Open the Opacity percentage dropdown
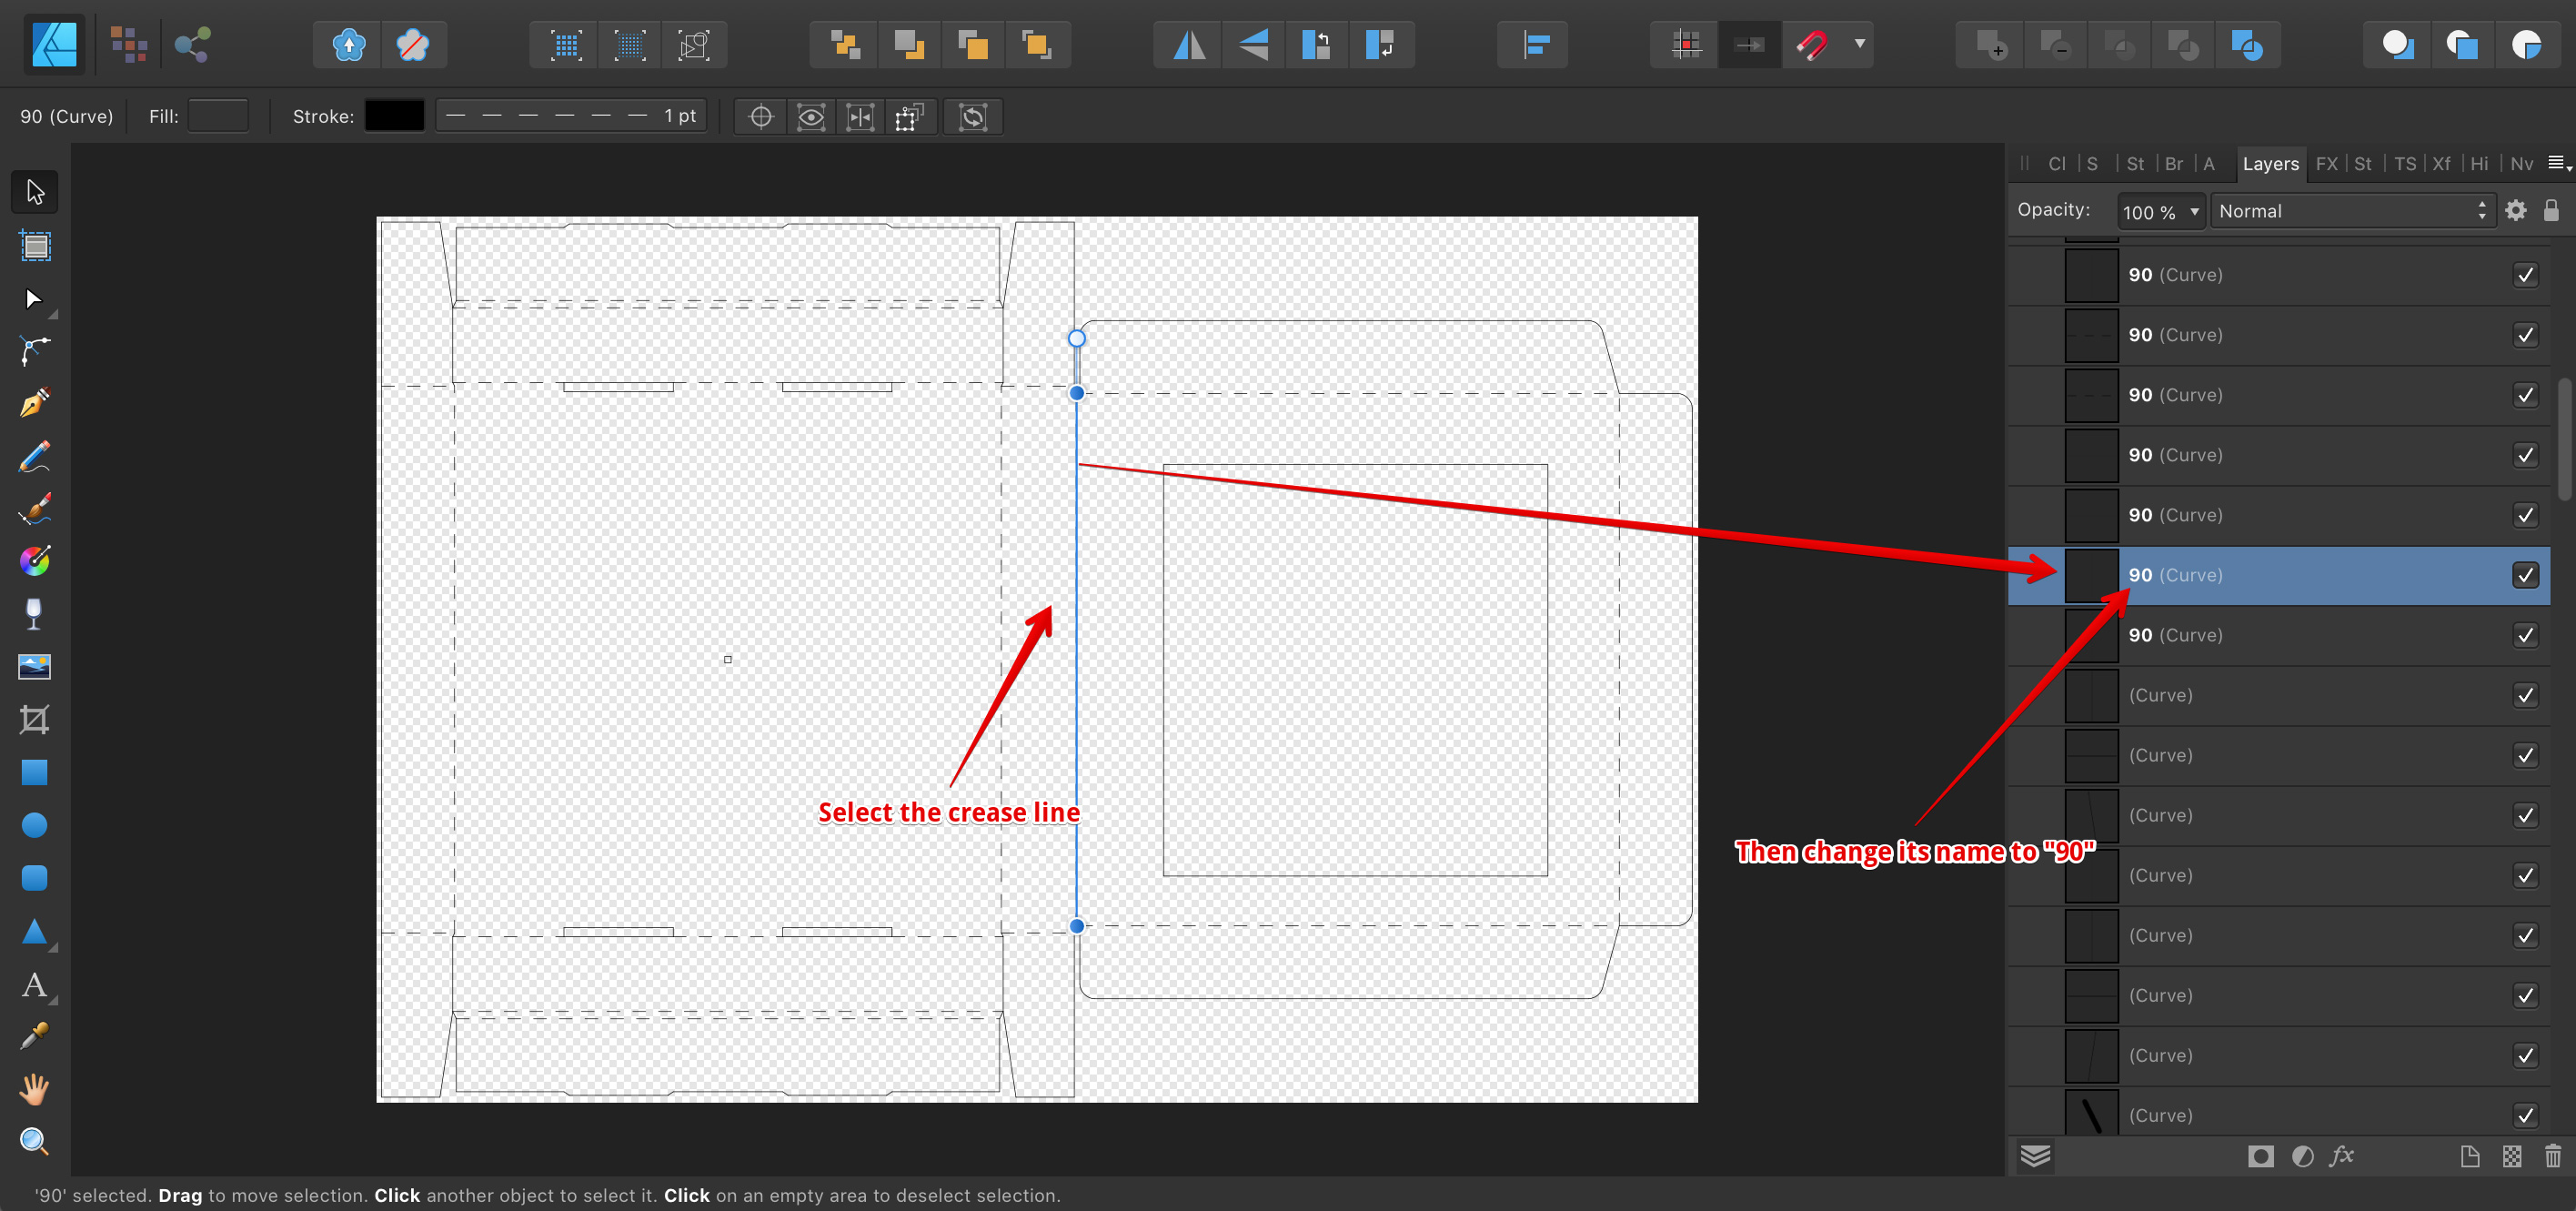Image resolution: width=2576 pixels, height=1211 pixels. click(2160, 211)
